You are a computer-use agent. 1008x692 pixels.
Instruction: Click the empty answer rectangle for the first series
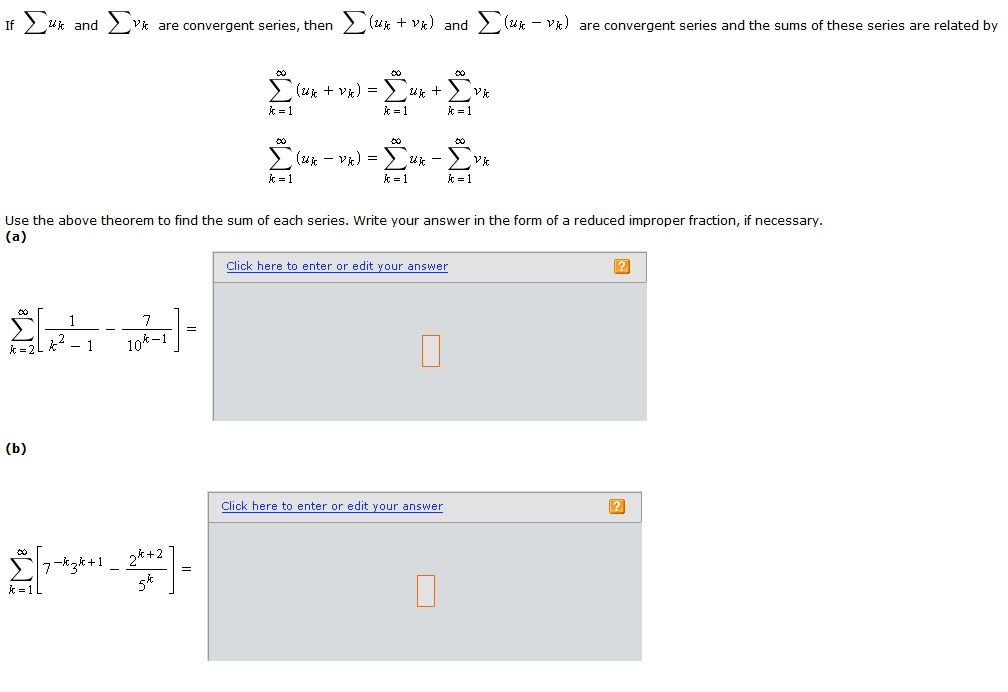tap(430, 351)
